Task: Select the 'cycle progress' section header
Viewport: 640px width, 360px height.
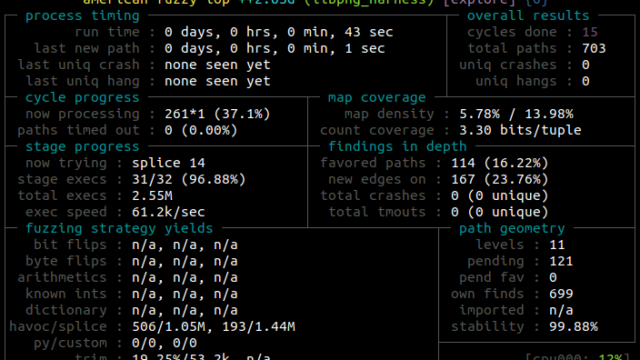Action: point(82,98)
